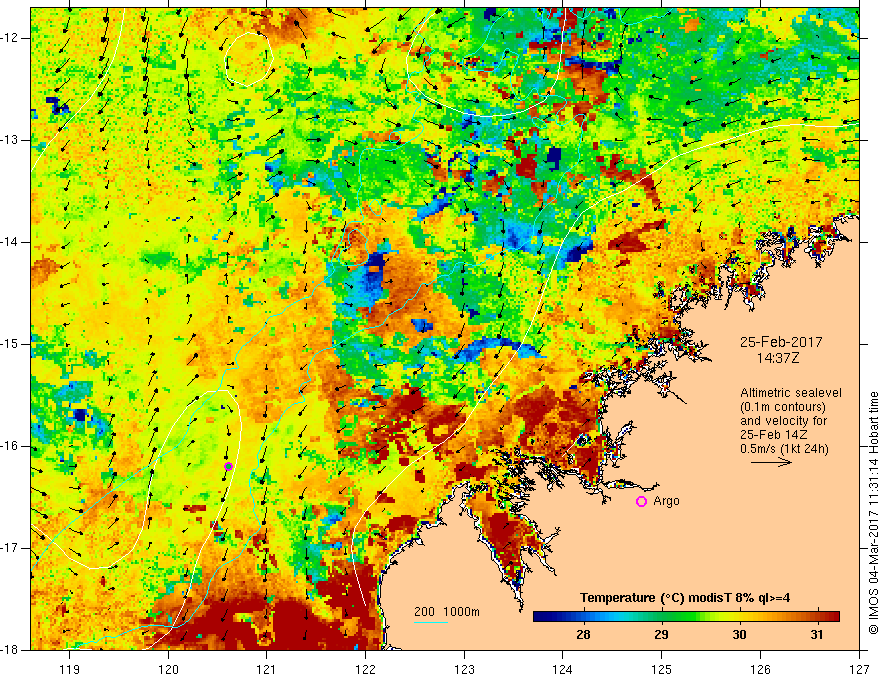Click the longitude axis label 122
Viewport: 880px width, 680px height.
click(365, 669)
